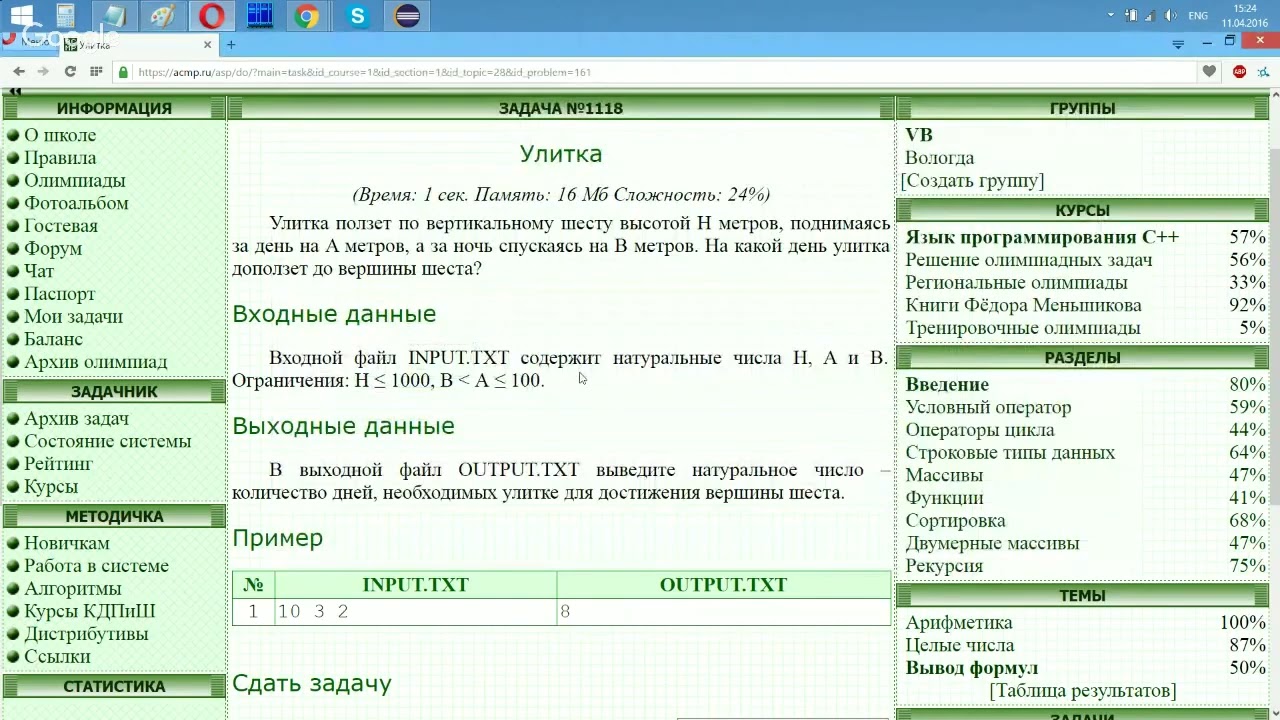Open Speed Dial grid icon
Viewport: 1280px width, 720px height.
coord(96,71)
